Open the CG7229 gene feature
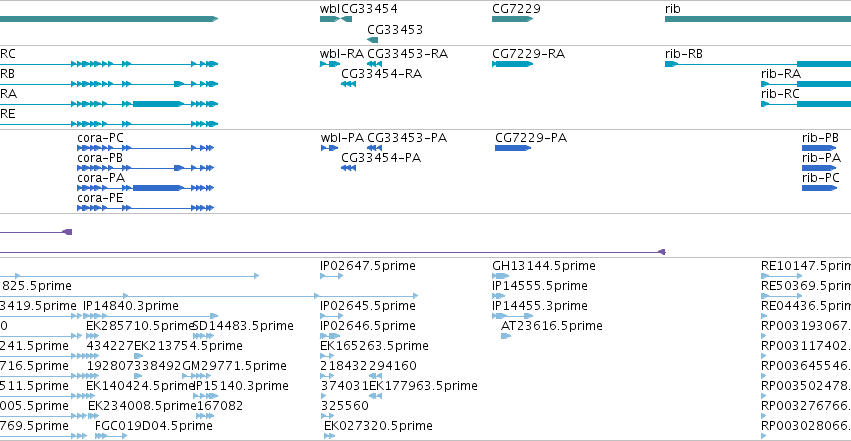Image resolution: width=851 pixels, height=441 pixels. coord(512,19)
